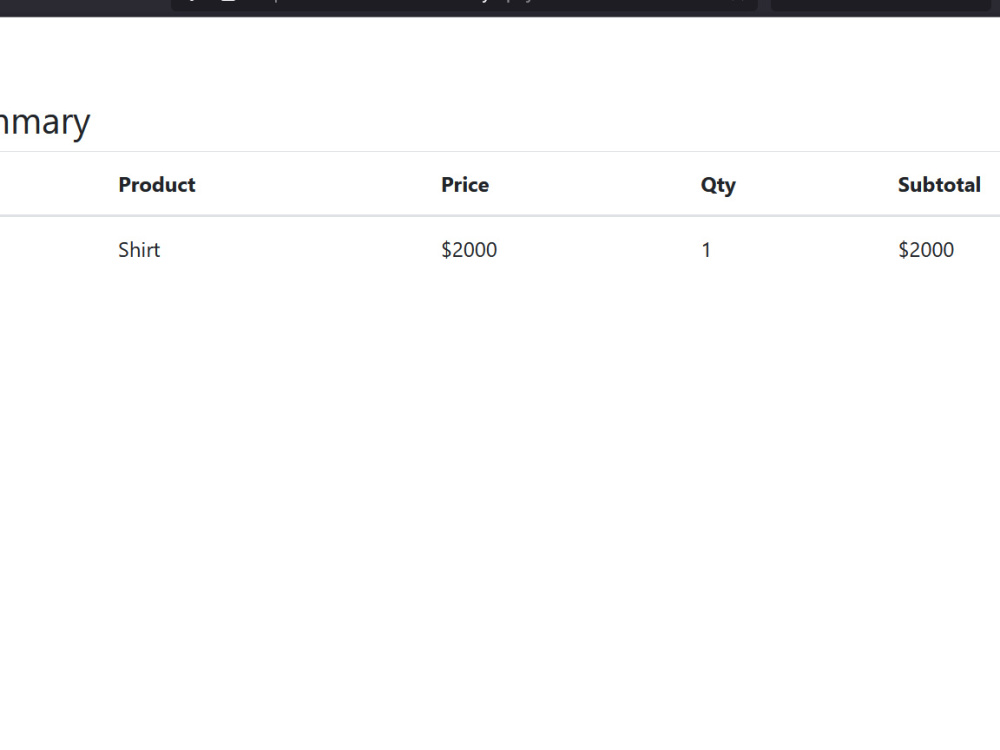
Task: Click the Product column header
Action: click(x=157, y=185)
